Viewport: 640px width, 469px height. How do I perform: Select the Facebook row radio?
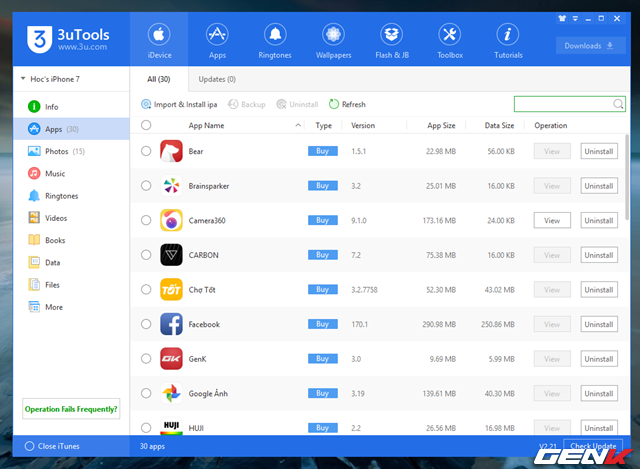tap(146, 324)
